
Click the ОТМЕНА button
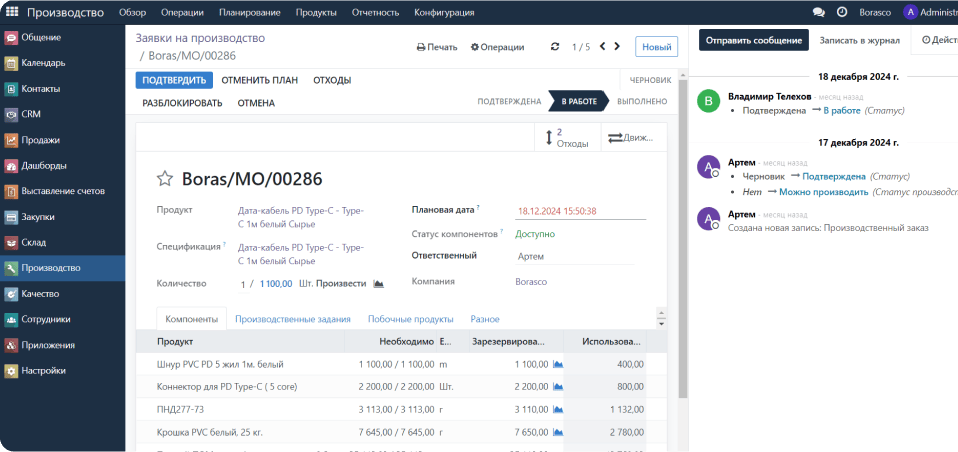point(256,103)
